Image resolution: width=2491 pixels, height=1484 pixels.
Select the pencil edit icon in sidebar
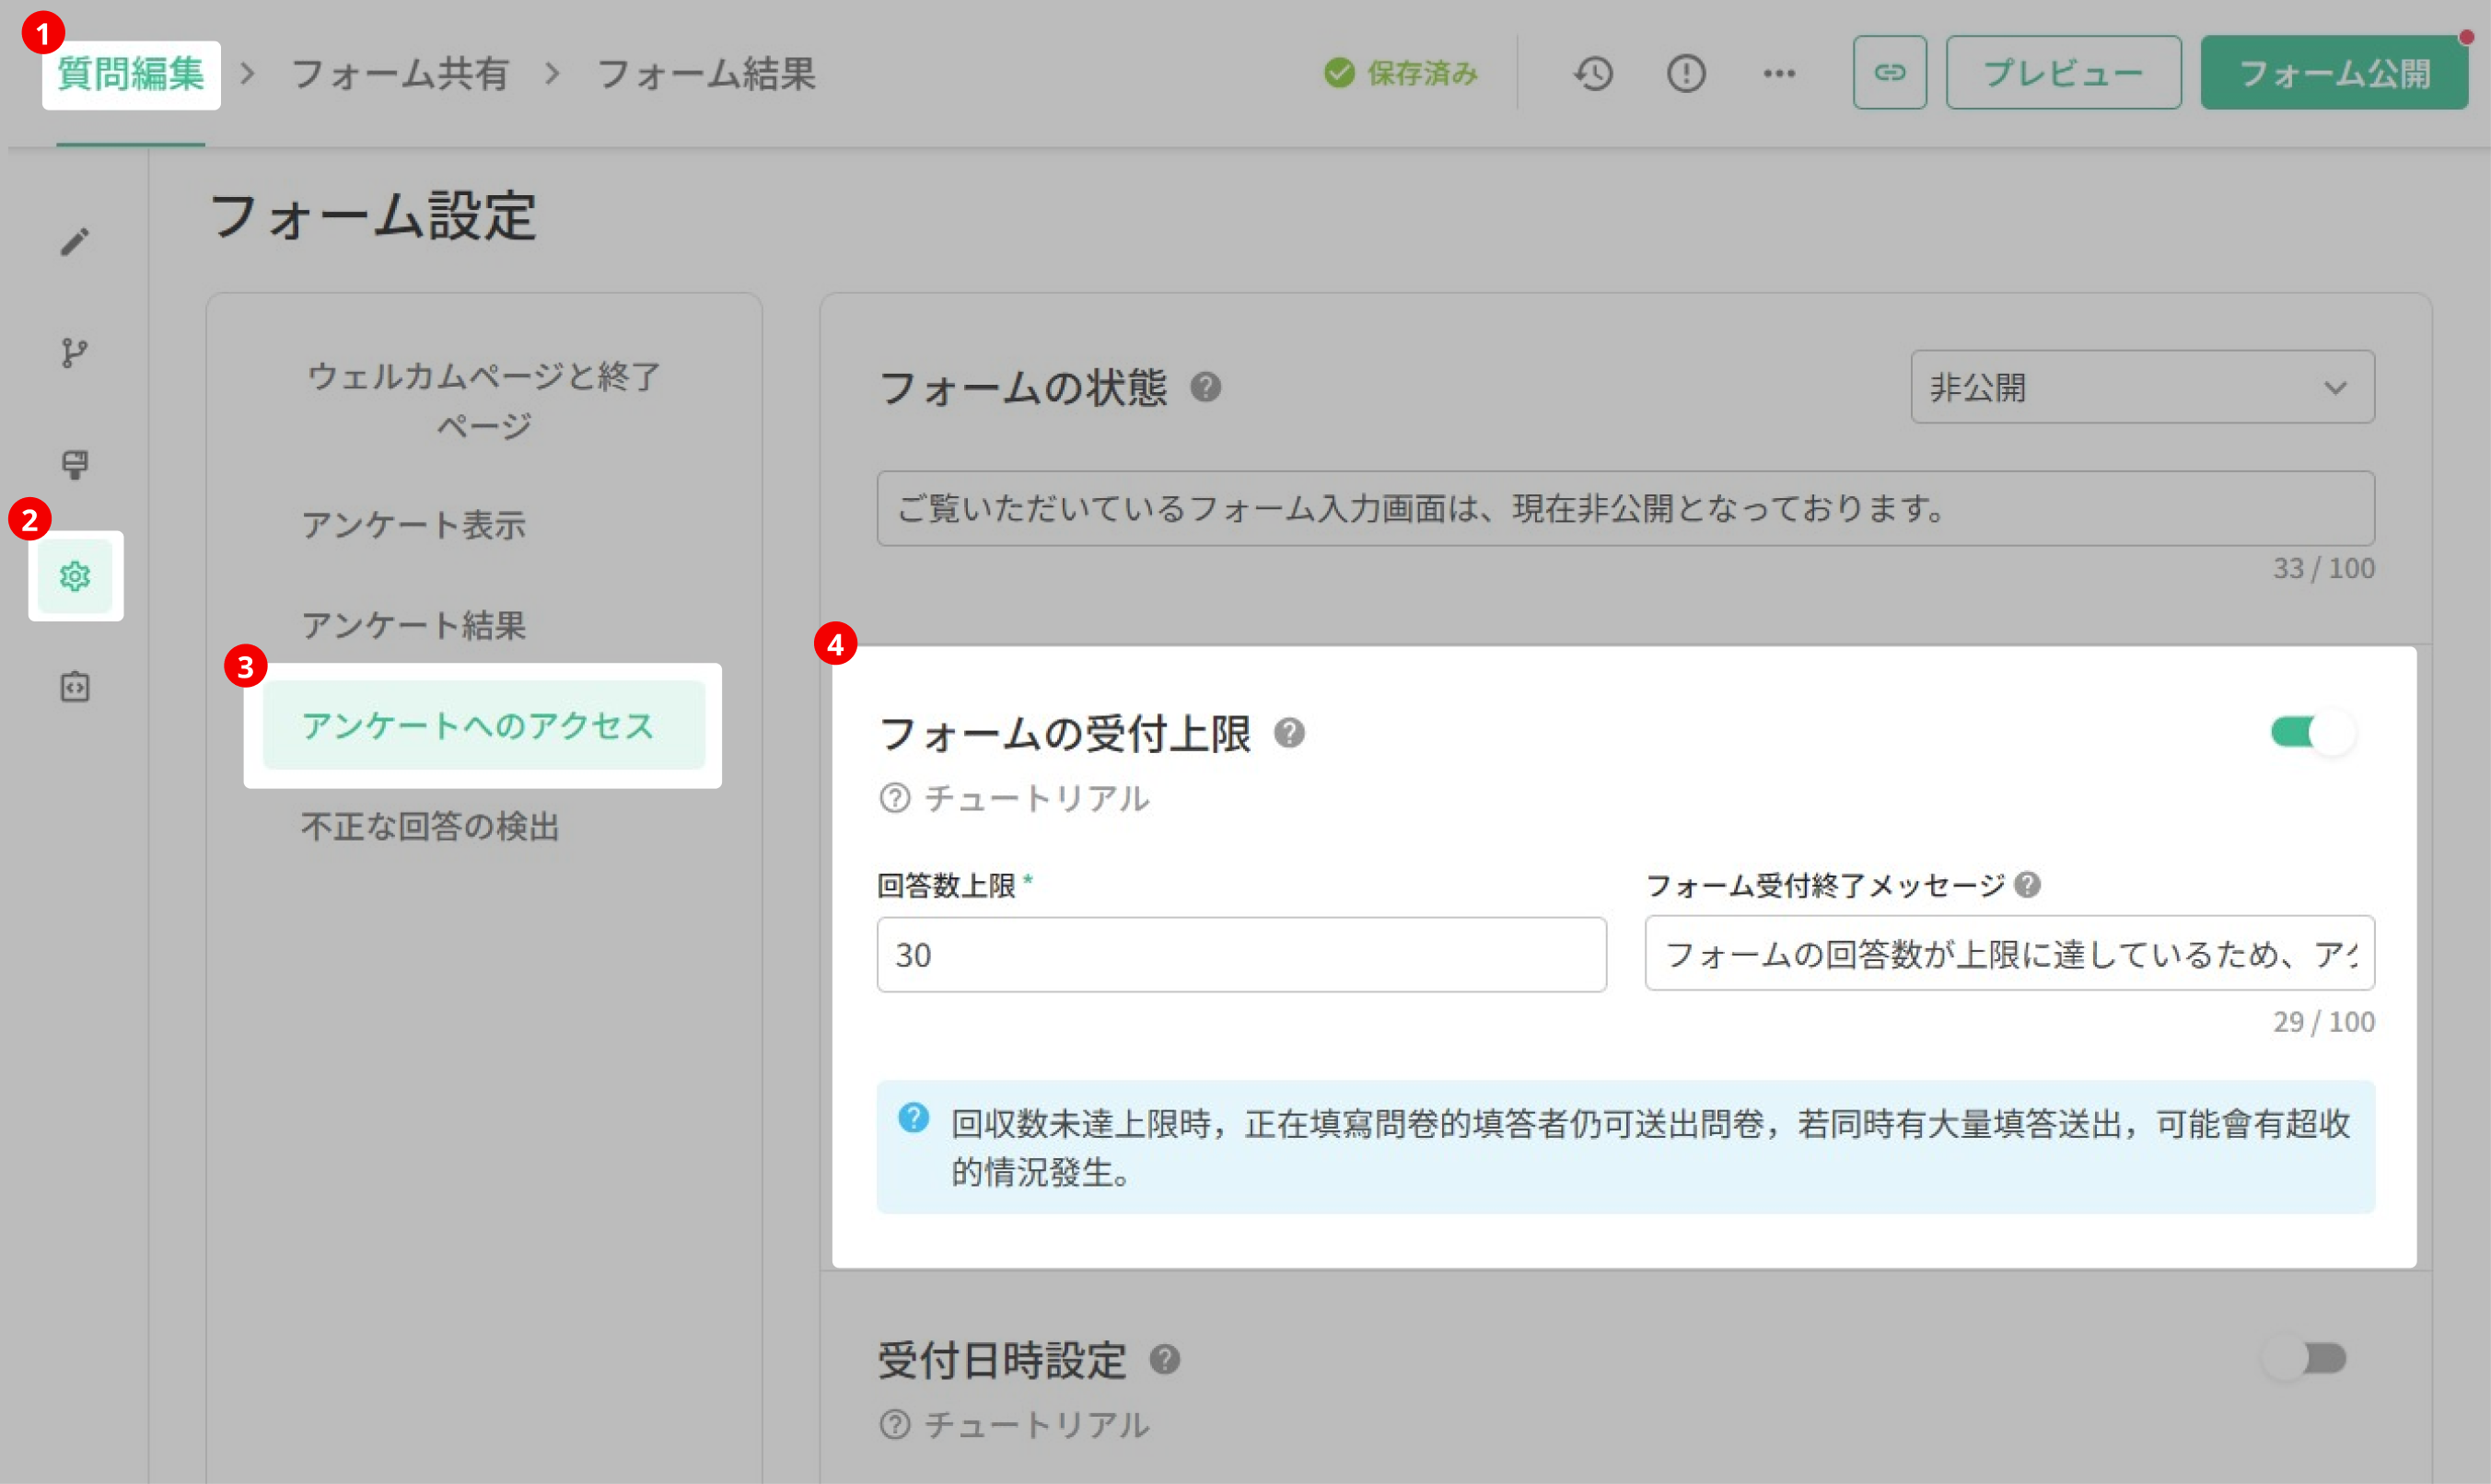point(75,241)
